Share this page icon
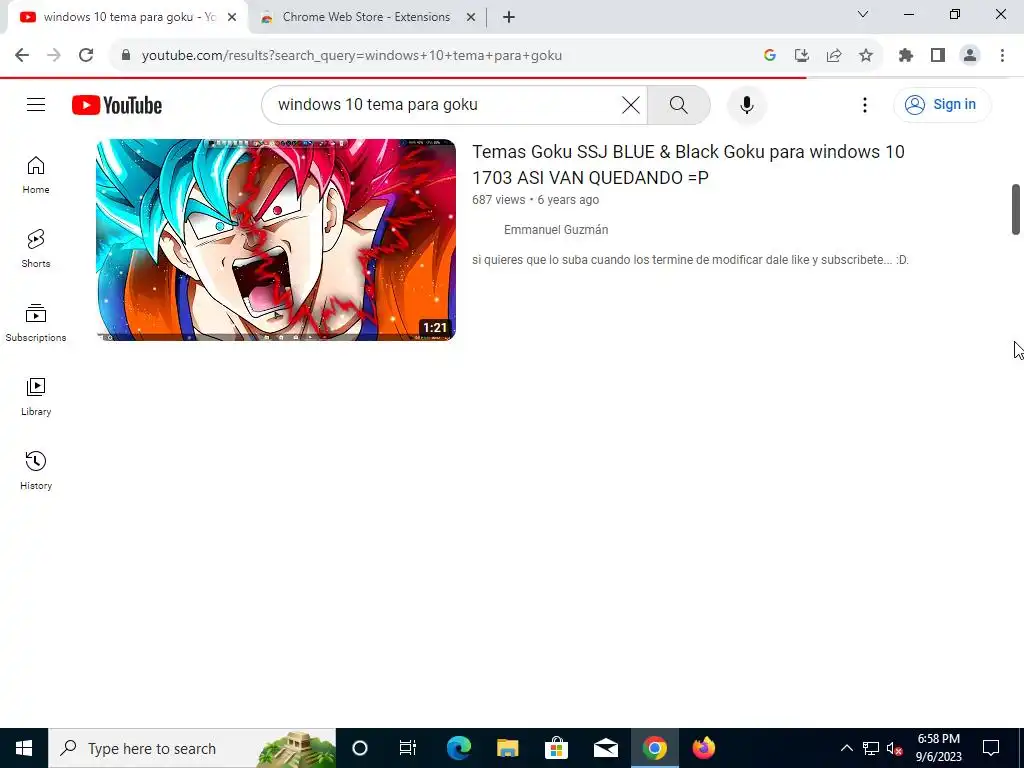The width and height of the screenshot is (1024, 768). point(834,55)
